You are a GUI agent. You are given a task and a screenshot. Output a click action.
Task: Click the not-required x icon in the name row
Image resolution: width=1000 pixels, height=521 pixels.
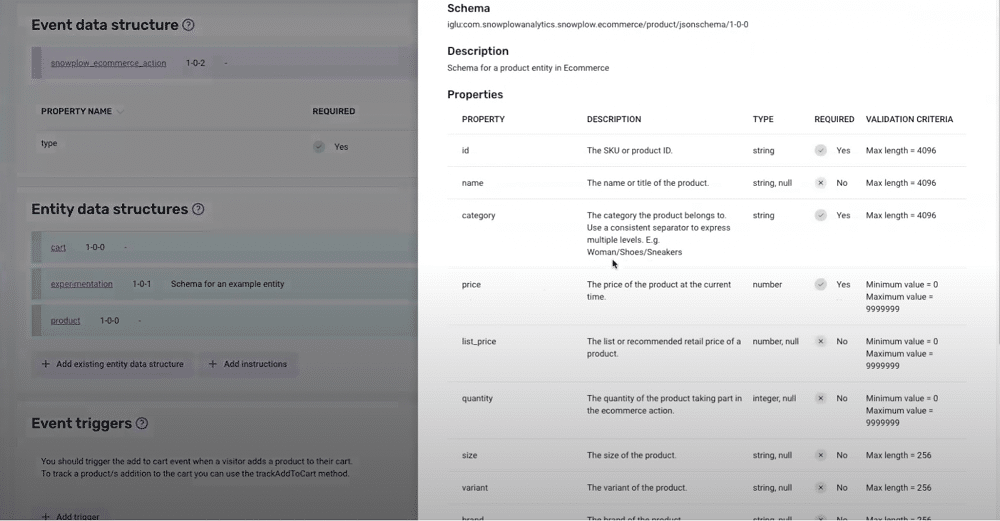[821, 183]
